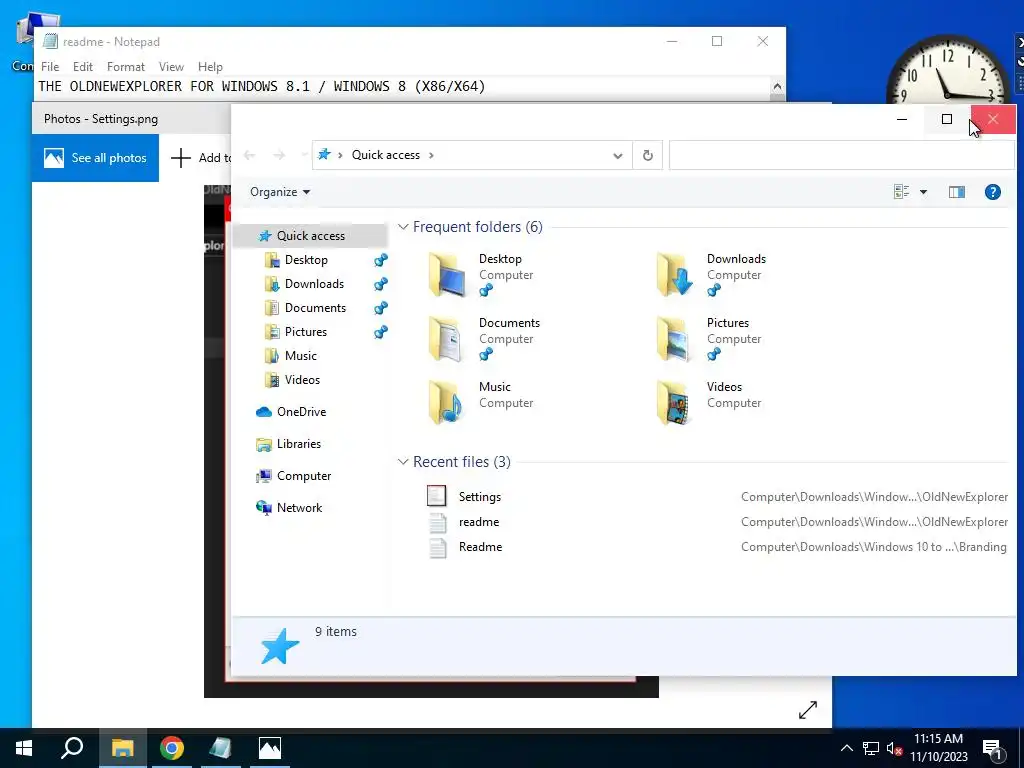Select the capitalized Readme entry in Recent files

tap(716, 547)
